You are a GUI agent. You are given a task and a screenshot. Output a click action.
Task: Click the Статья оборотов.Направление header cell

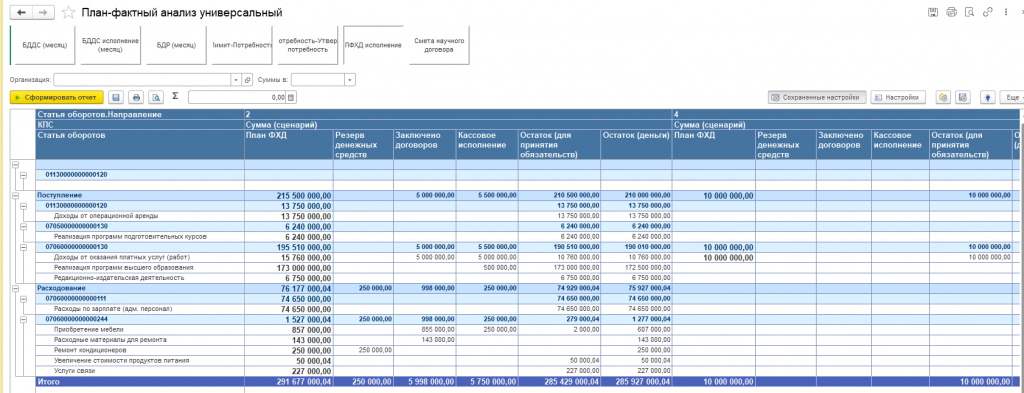coord(140,114)
